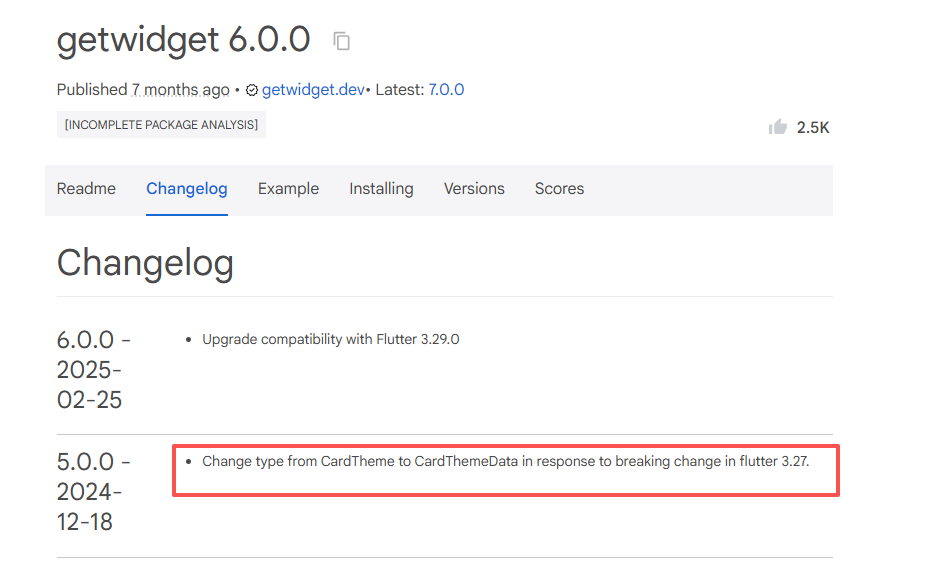Click the CardThemeData breaking change entry

[505, 461]
